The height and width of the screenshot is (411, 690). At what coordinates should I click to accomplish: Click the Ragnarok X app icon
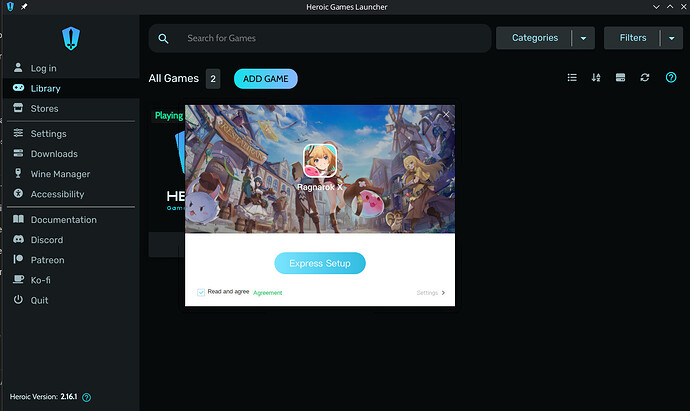[x=320, y=160]
